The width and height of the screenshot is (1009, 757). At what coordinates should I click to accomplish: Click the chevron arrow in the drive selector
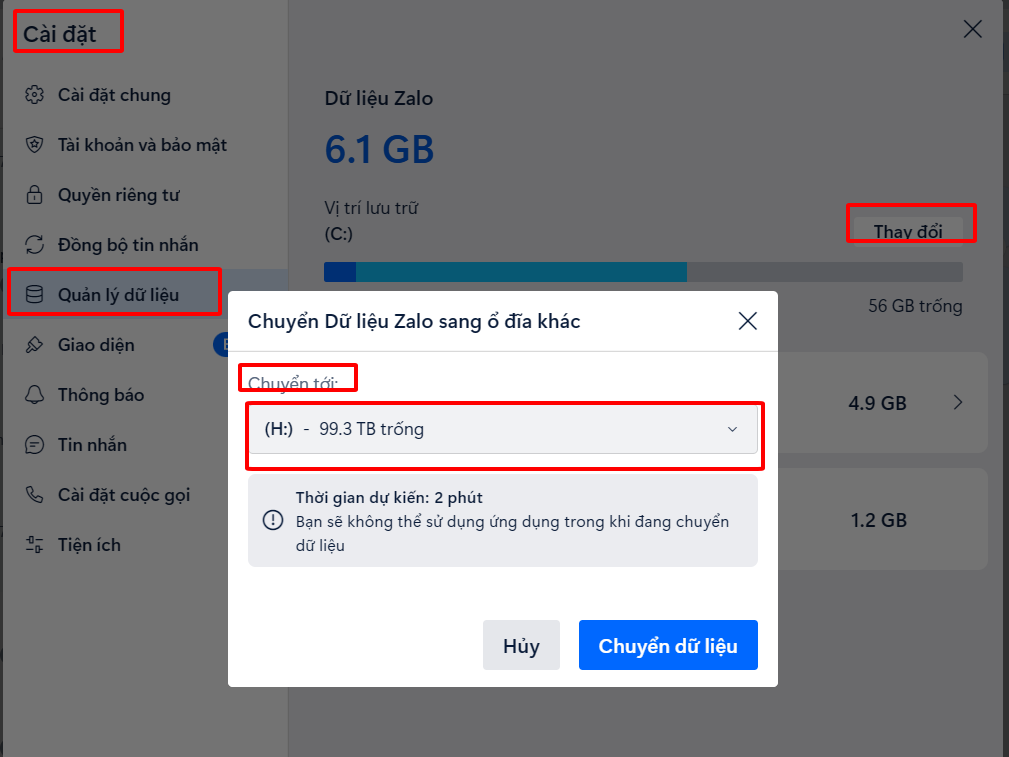(x=732, y=429)
